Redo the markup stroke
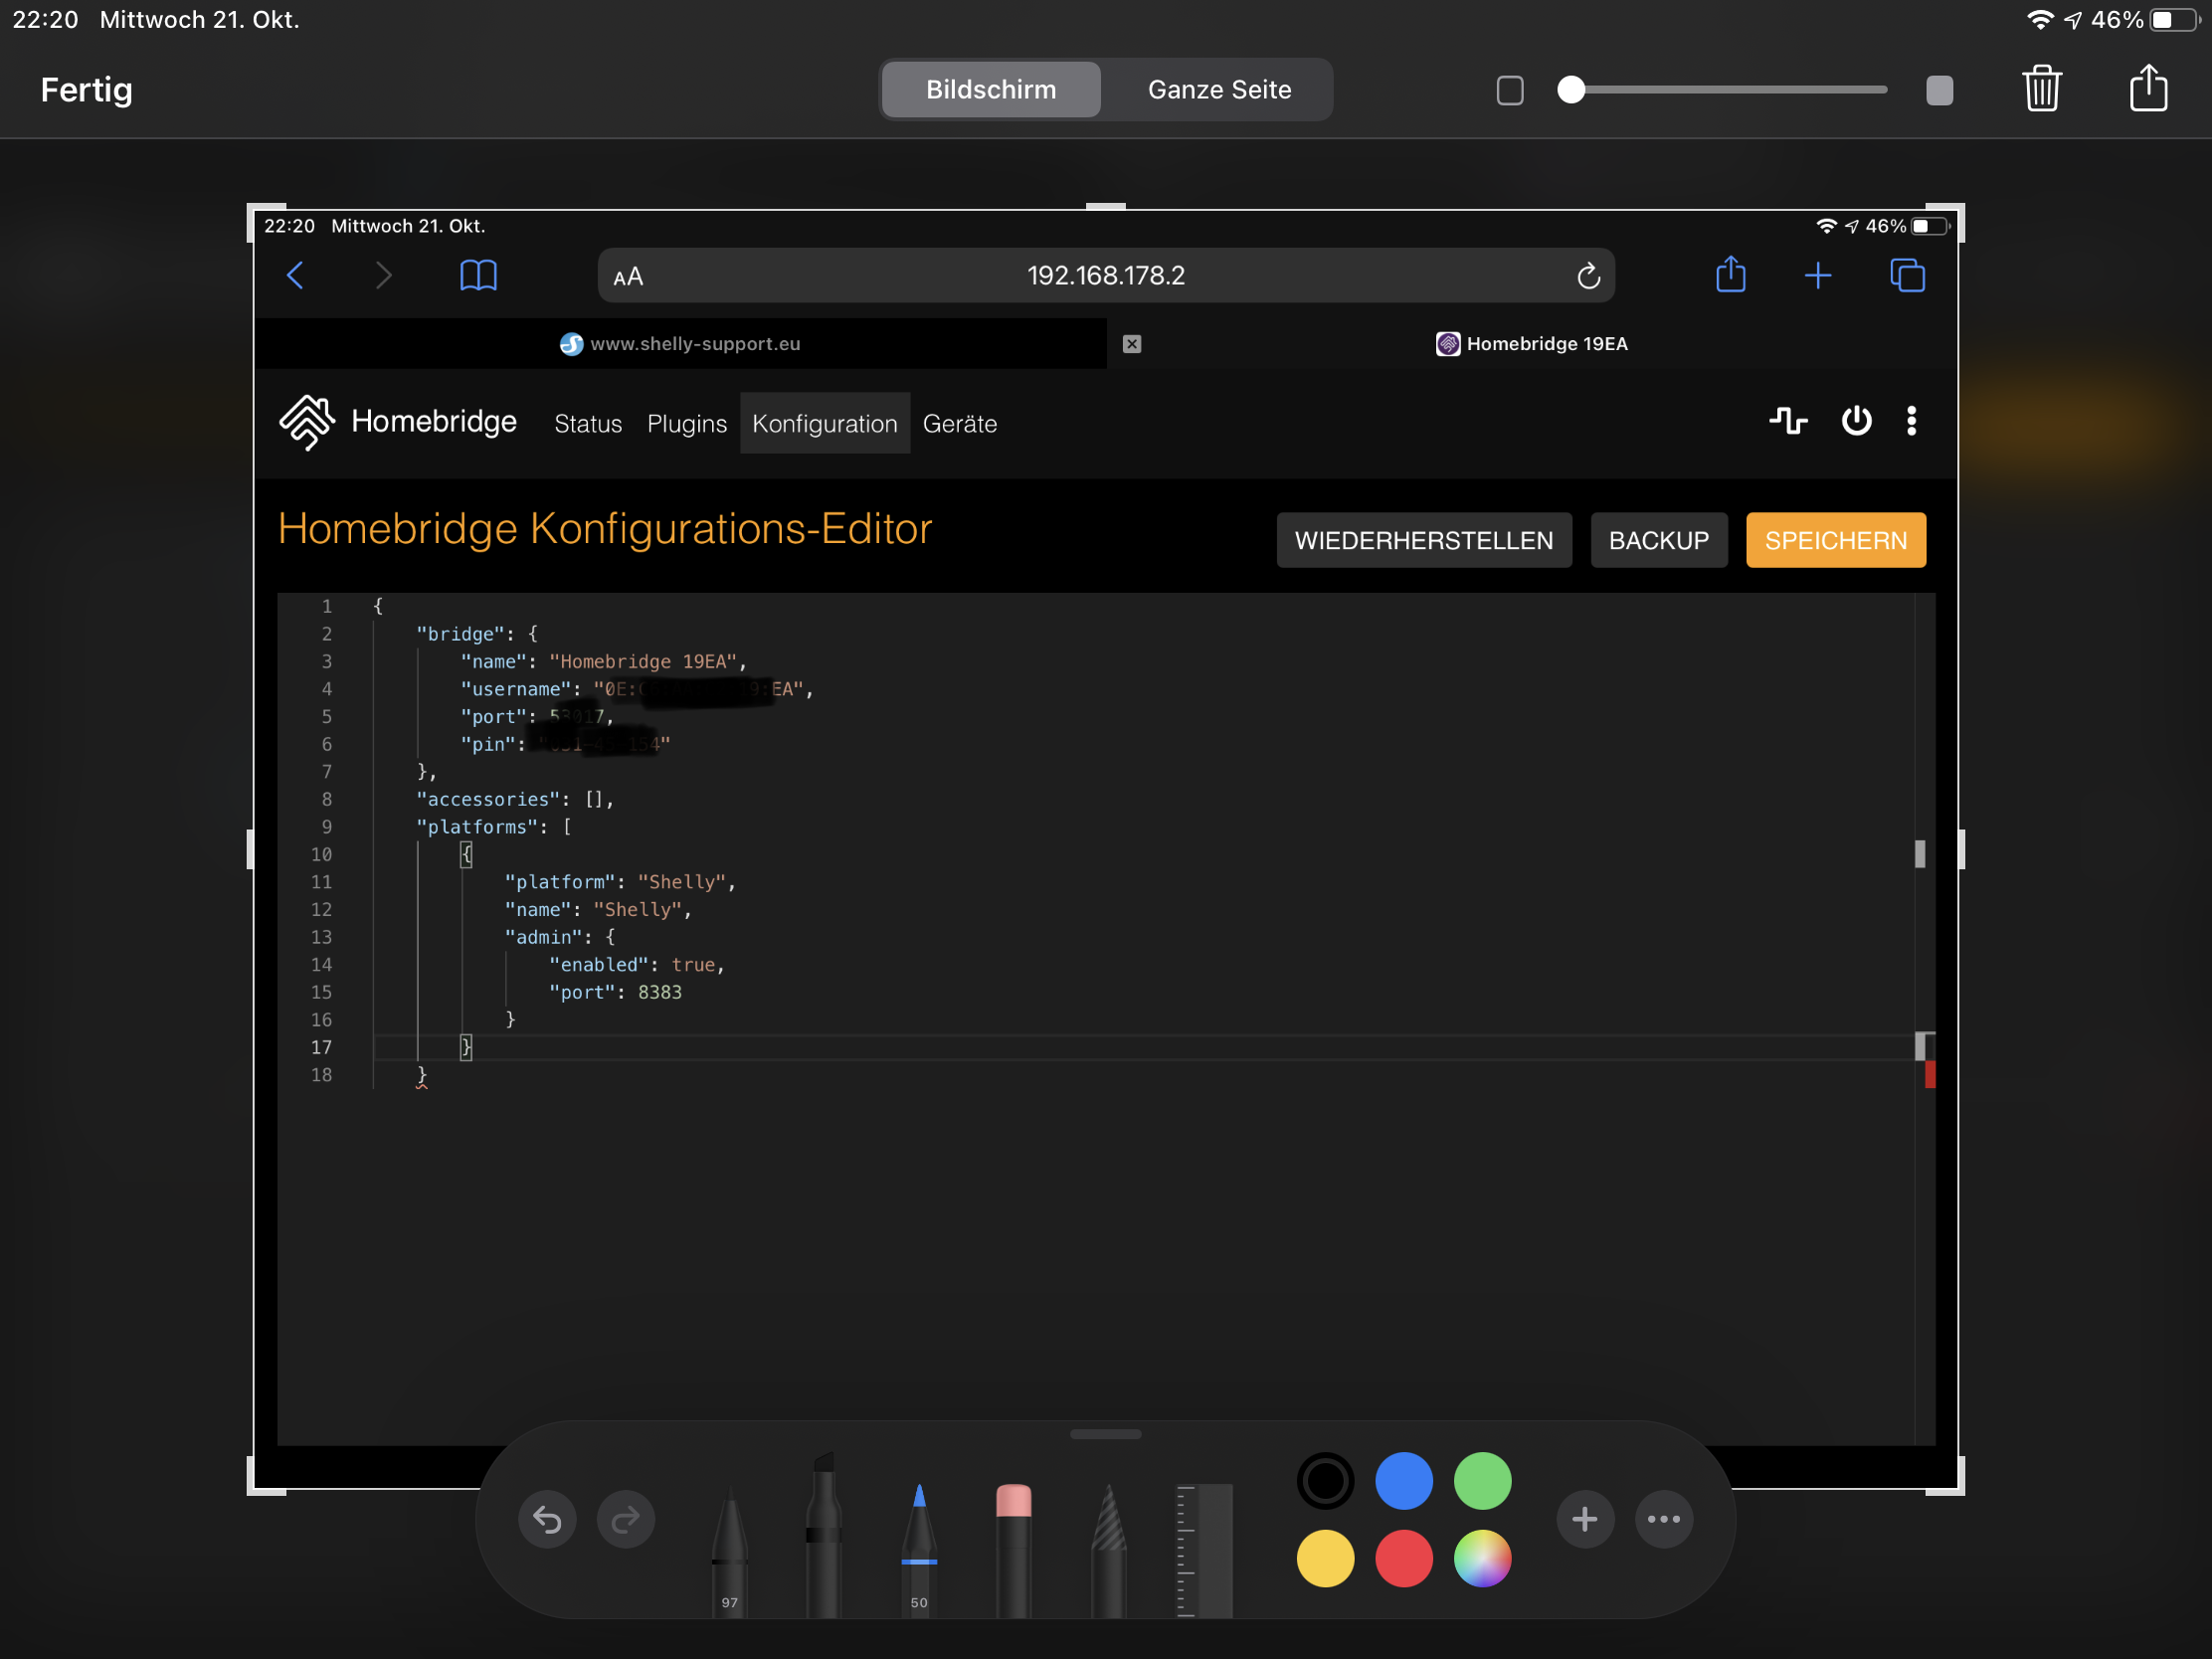This screenshot has height=1659, width=2212. (x=625, y=1519)
